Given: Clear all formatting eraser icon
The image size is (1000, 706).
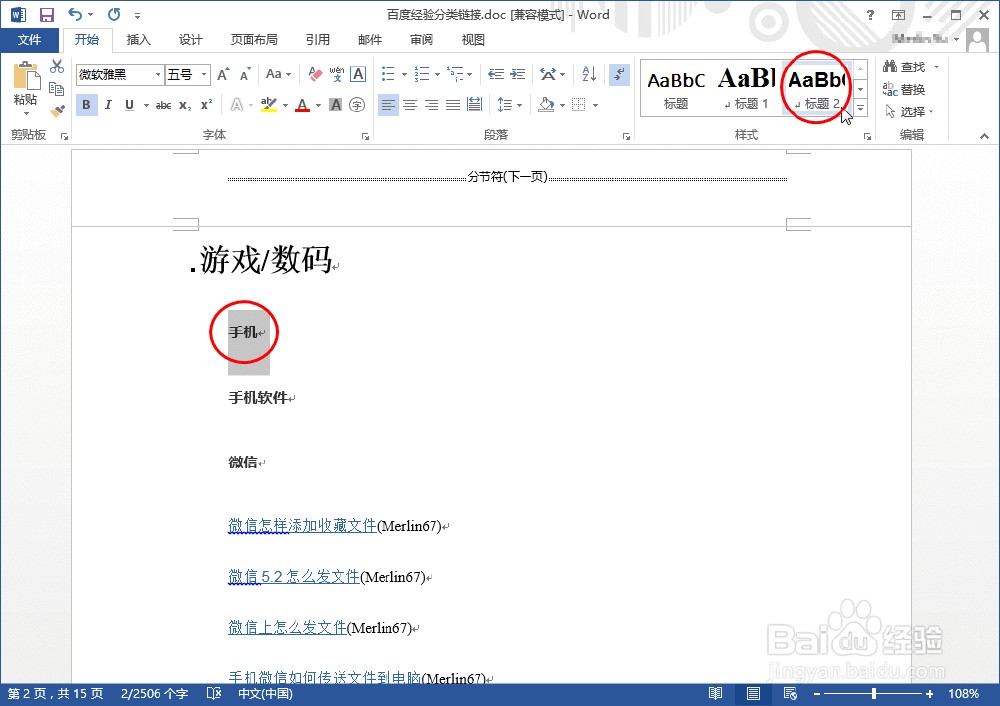Looking at the screenshot, I should (x=315, y=75).
